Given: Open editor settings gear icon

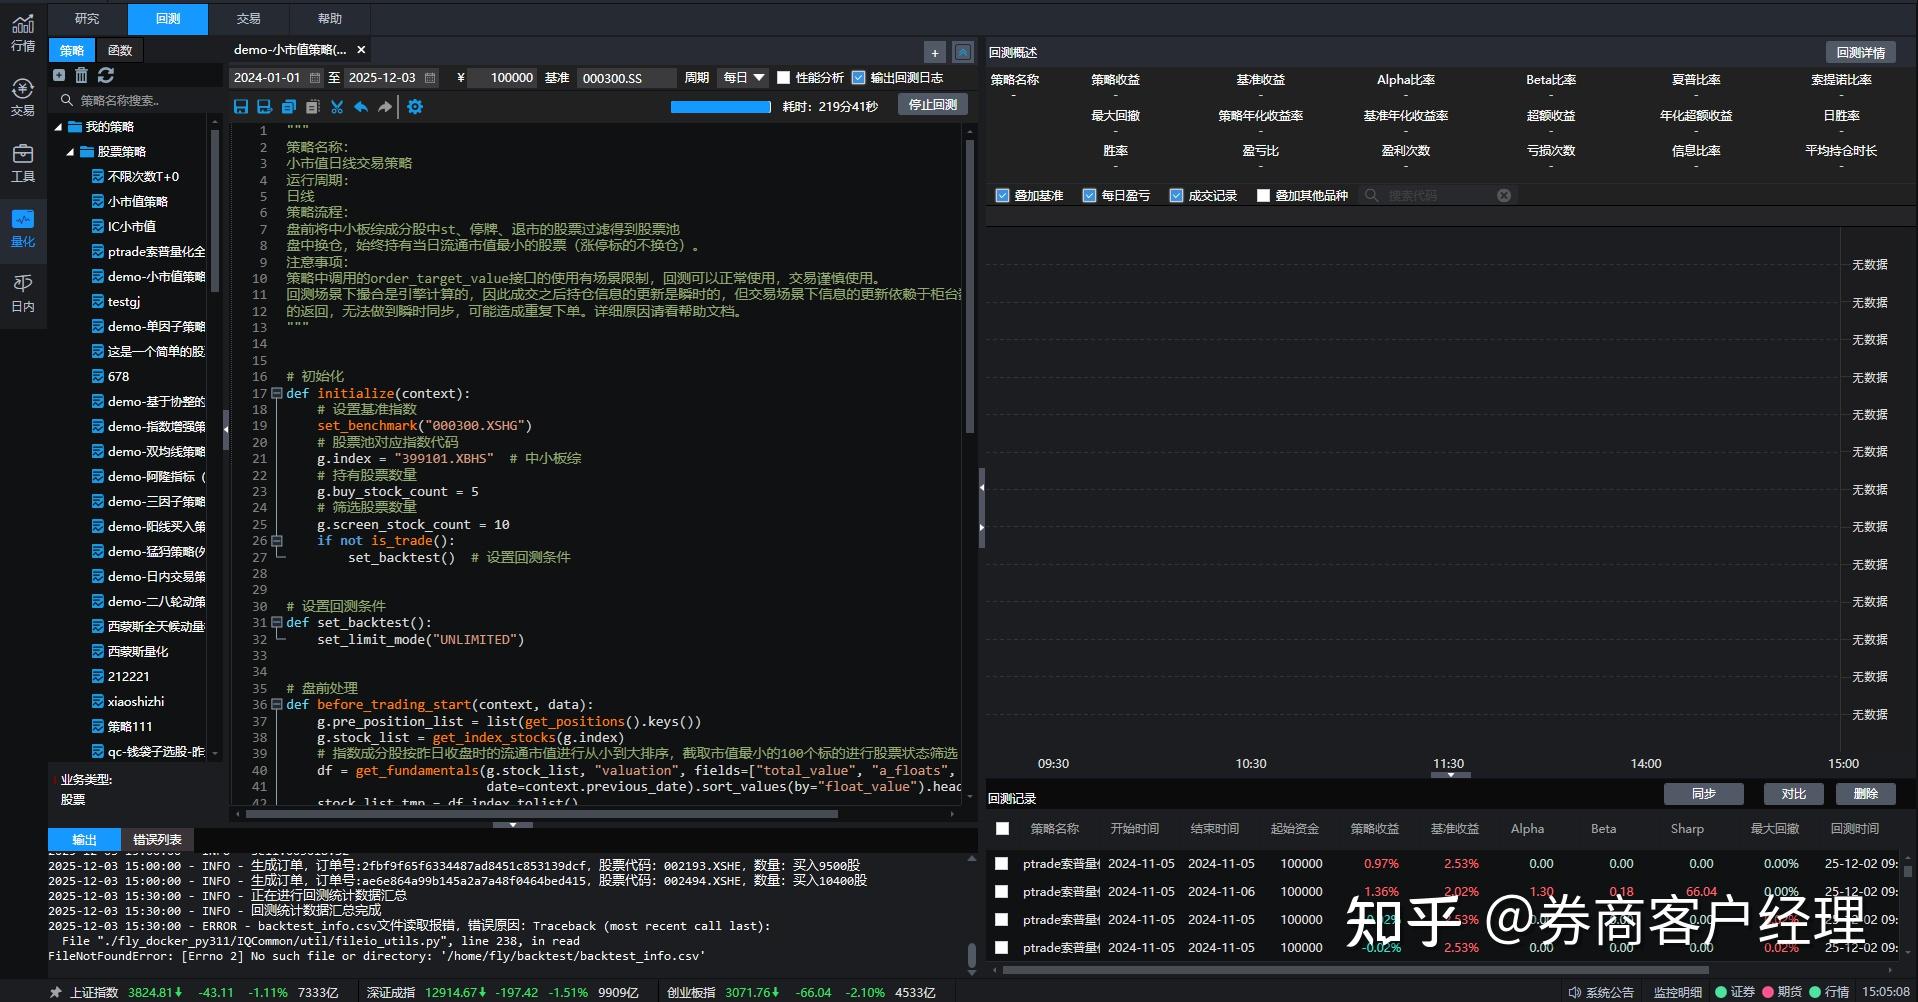Looking at the screenshot, I should pyautogui.click(x=415, y=106).
